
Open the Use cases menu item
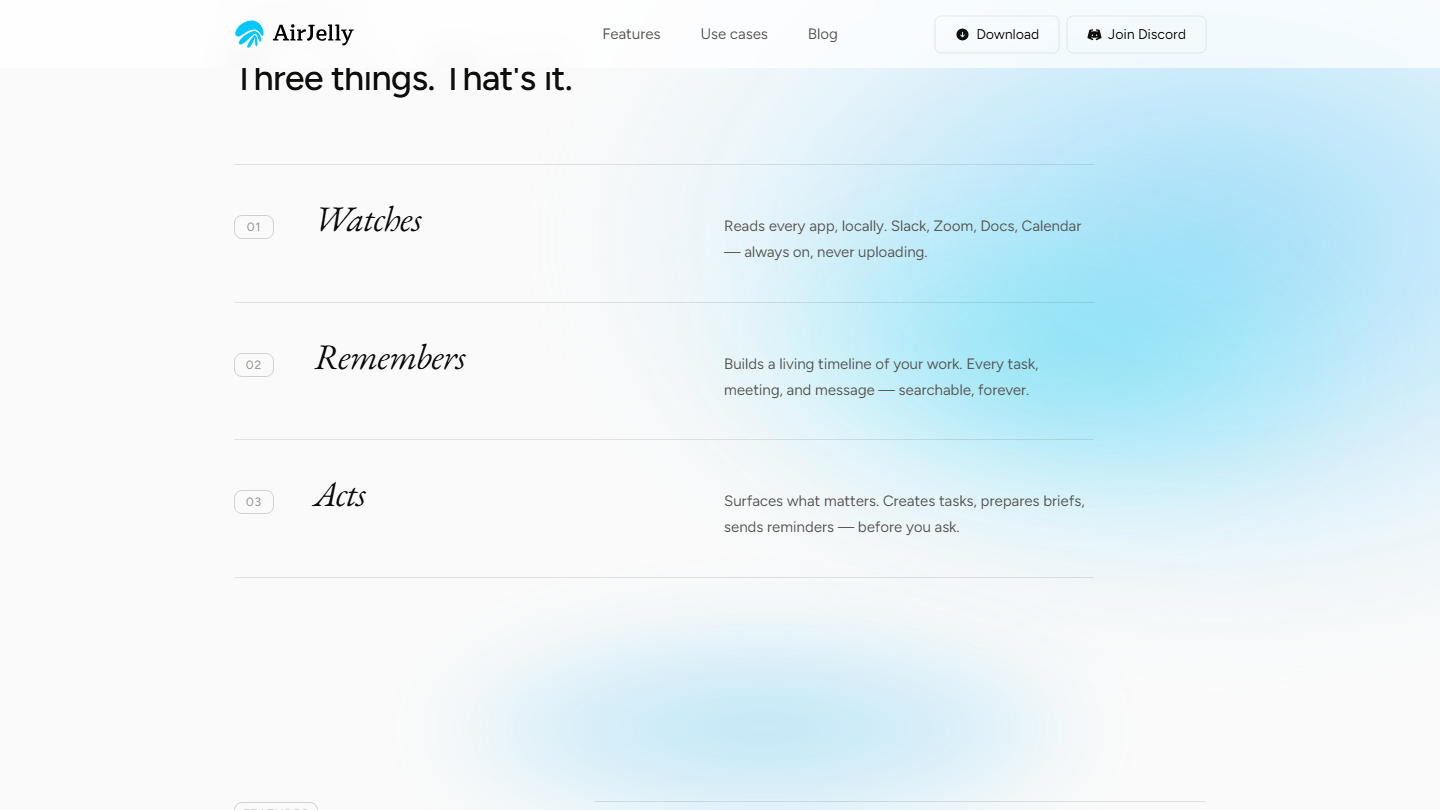[734, 34]
